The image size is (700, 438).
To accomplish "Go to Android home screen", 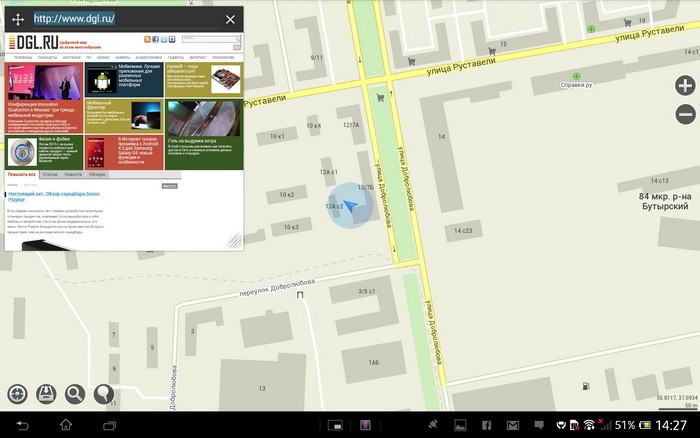I will tap(66, 426).
